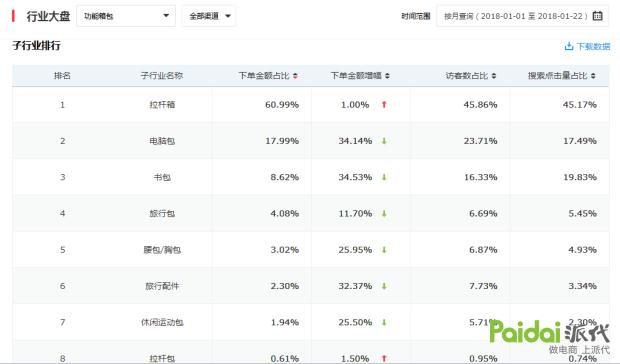Click the 行业大盘 page title

point(48,16)
